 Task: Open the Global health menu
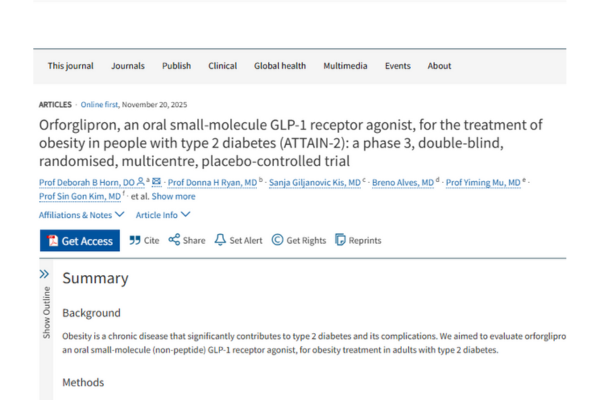pyautogui.click(x=280, y=66)
